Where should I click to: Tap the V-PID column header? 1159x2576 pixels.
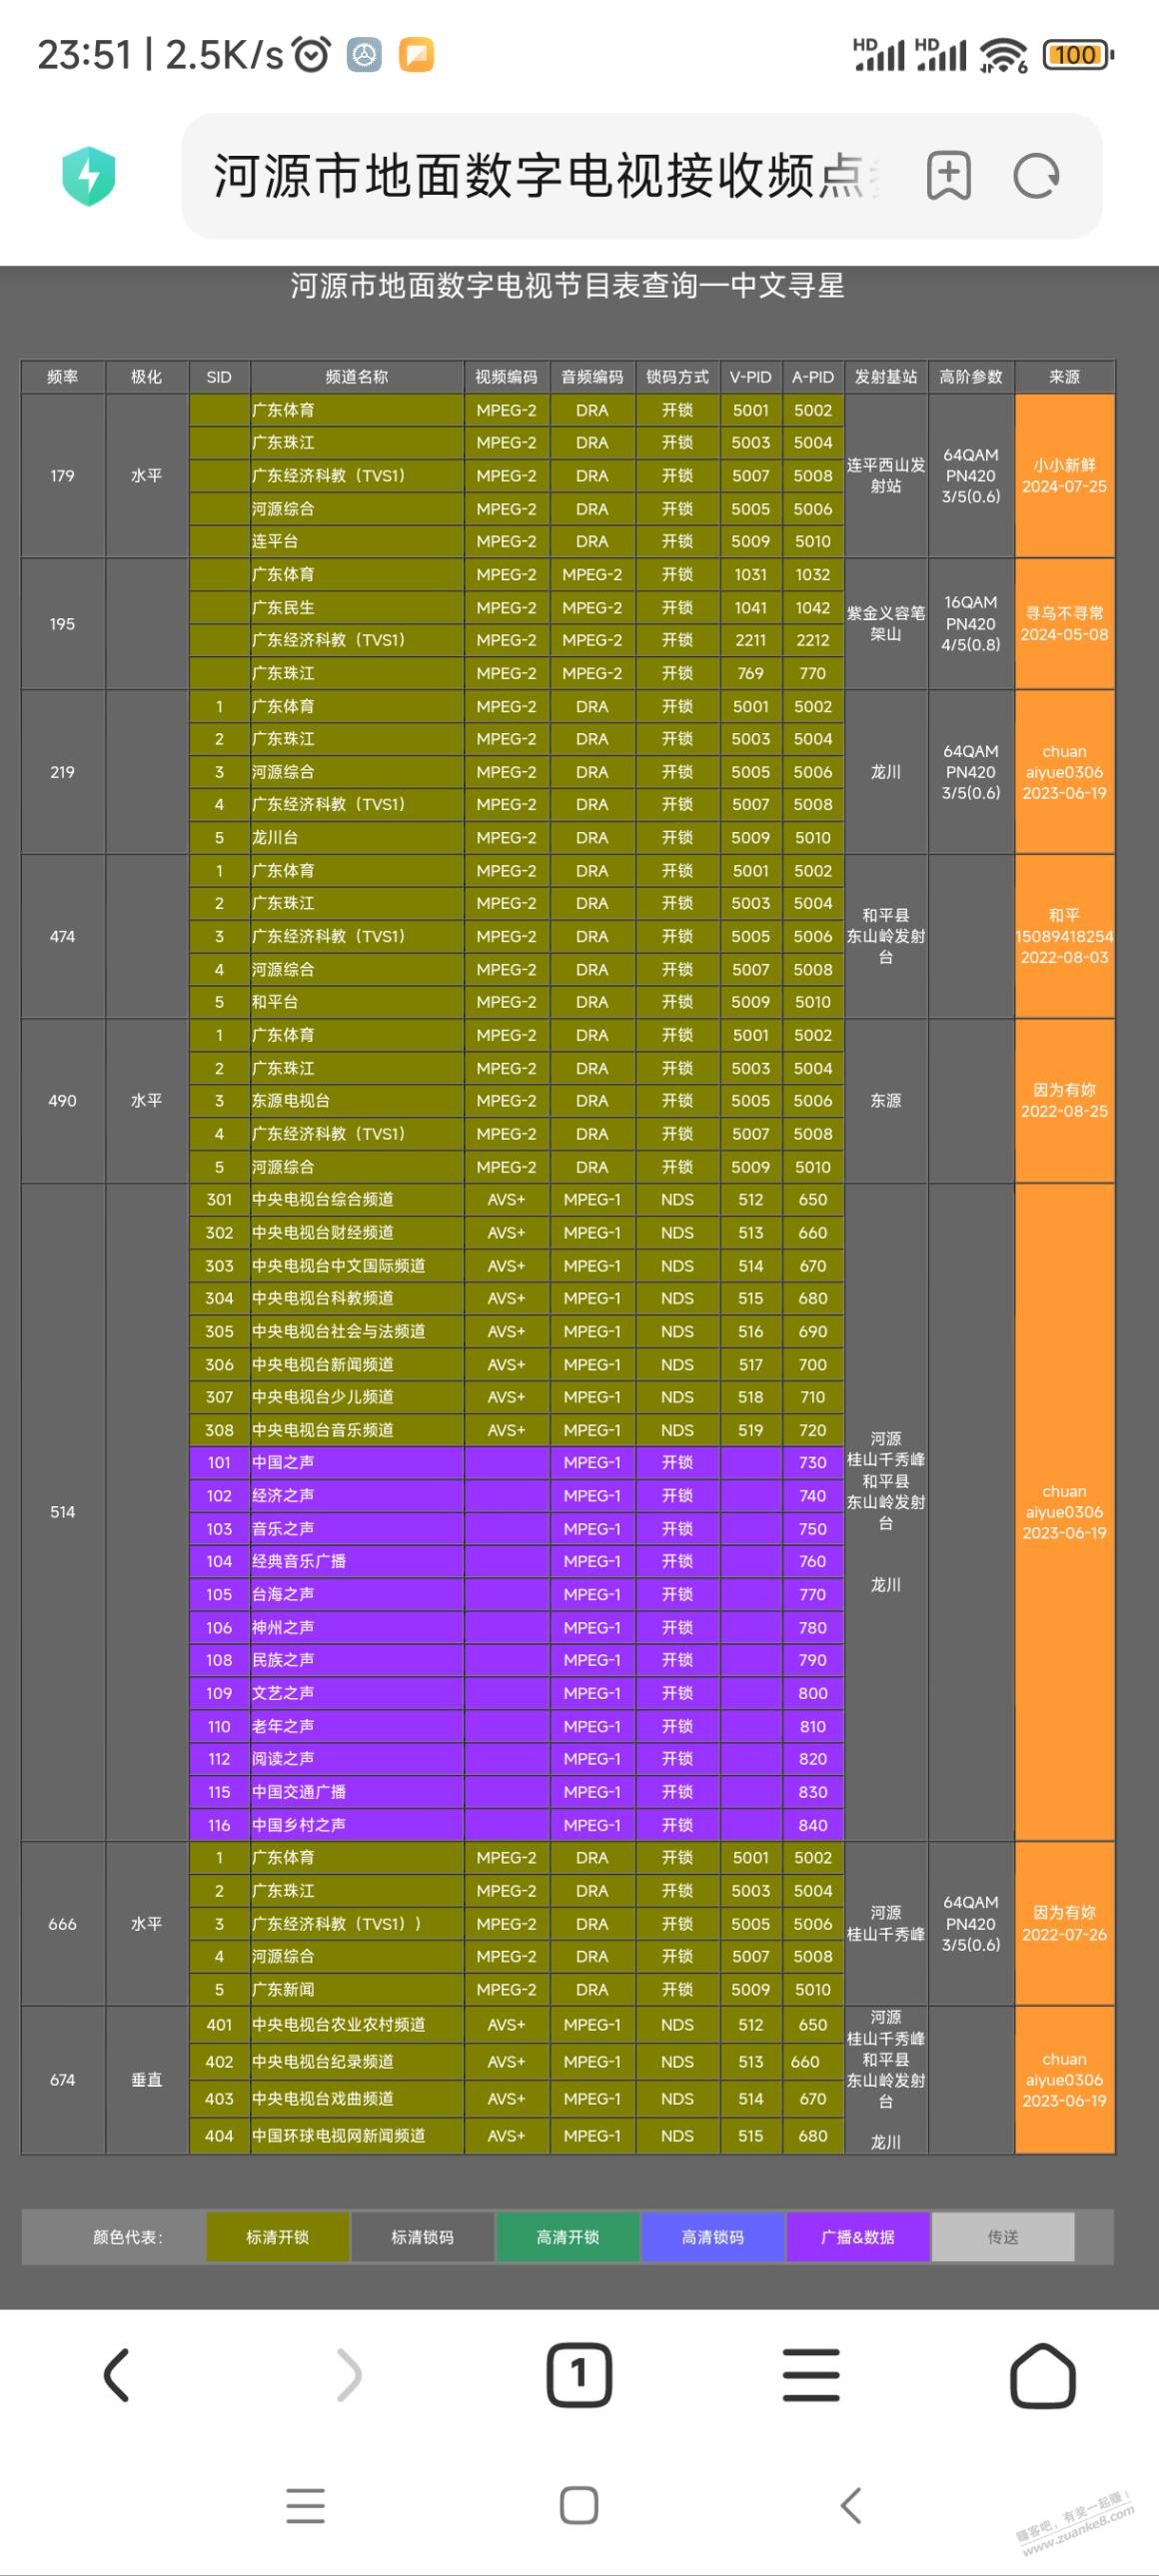(750, 377)
